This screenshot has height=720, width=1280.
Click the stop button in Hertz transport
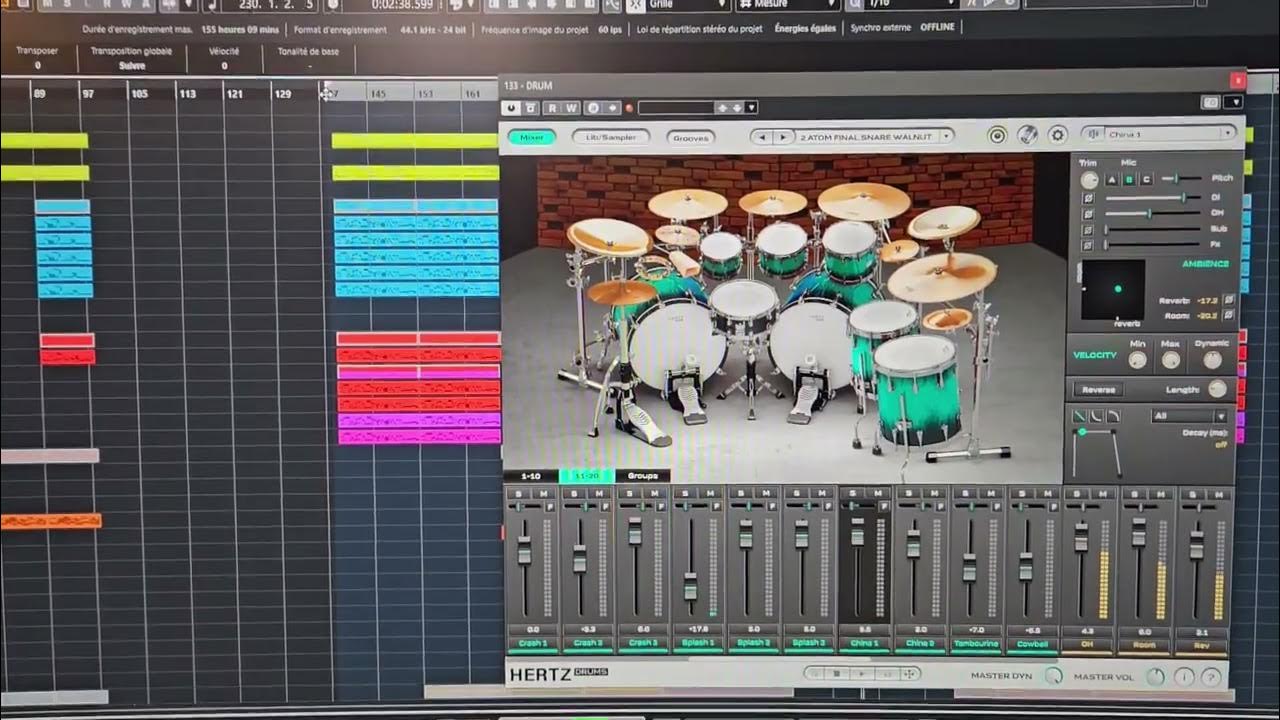[x=837, y=674]
